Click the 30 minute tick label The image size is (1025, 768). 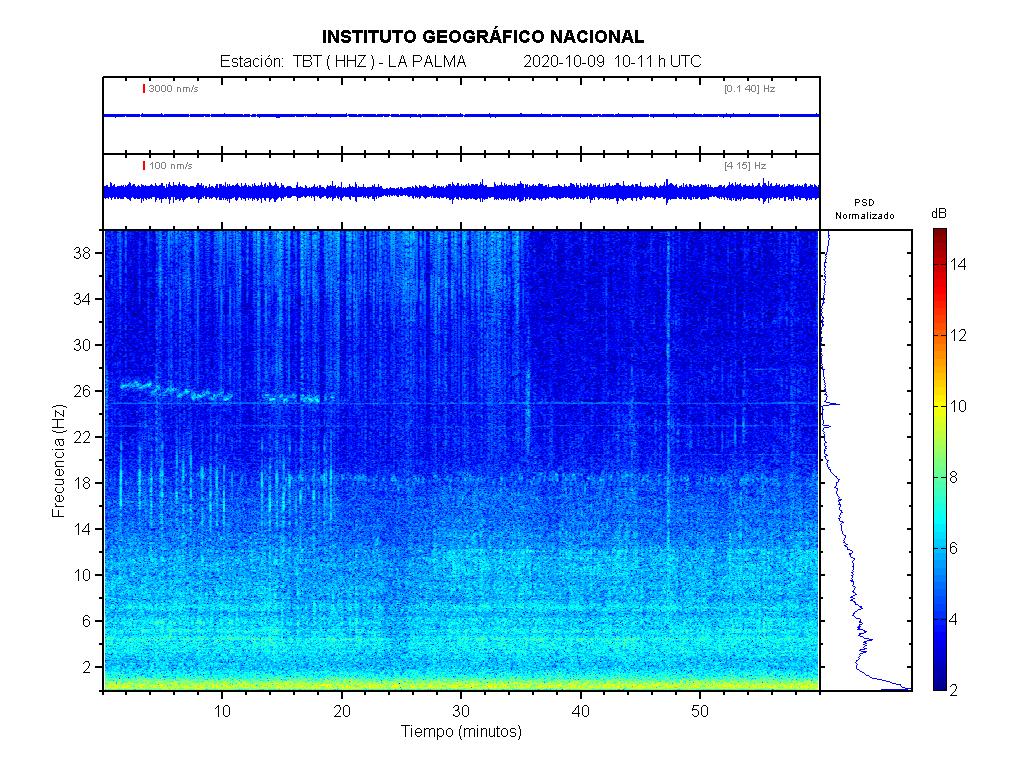point(461,711)
